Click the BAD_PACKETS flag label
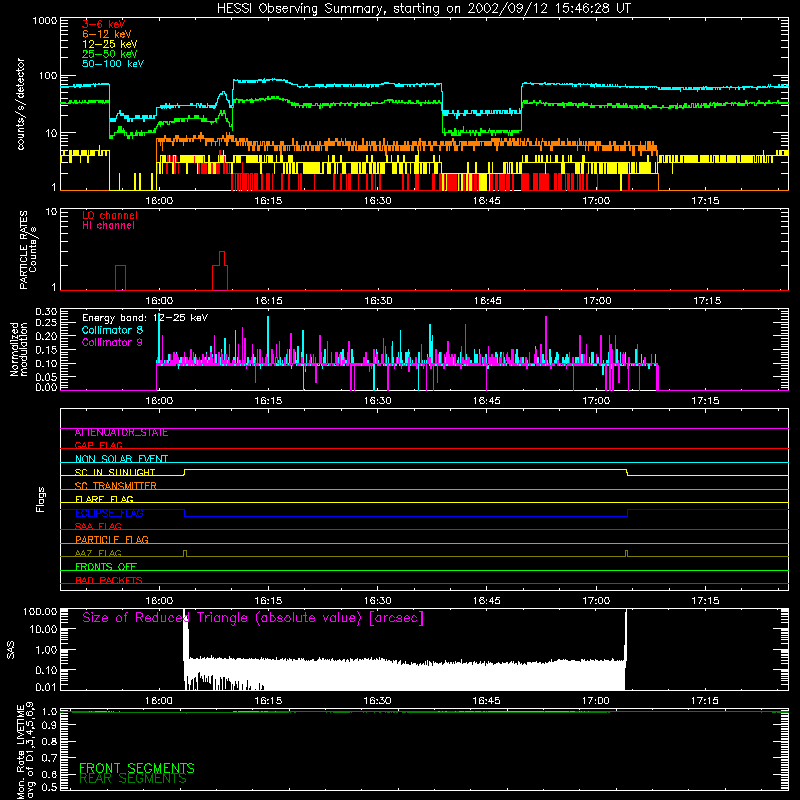This screenshot has width=800, height=800. 109,580
